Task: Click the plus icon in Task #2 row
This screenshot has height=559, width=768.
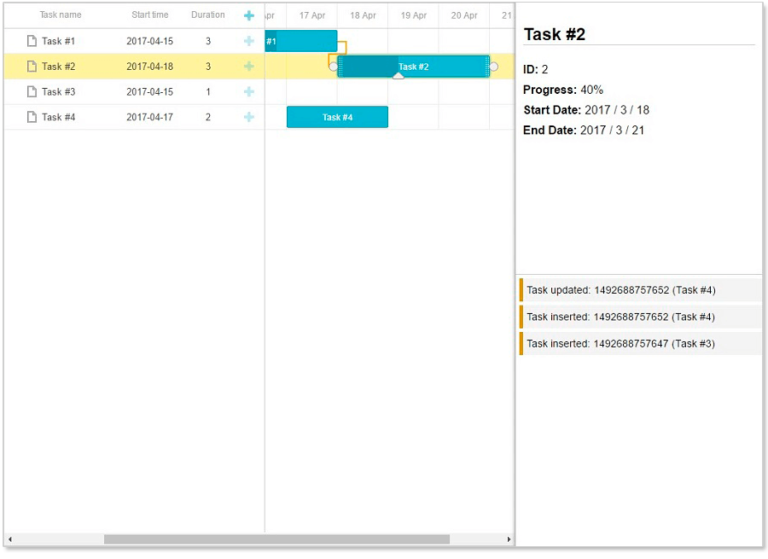Action: 249,66
